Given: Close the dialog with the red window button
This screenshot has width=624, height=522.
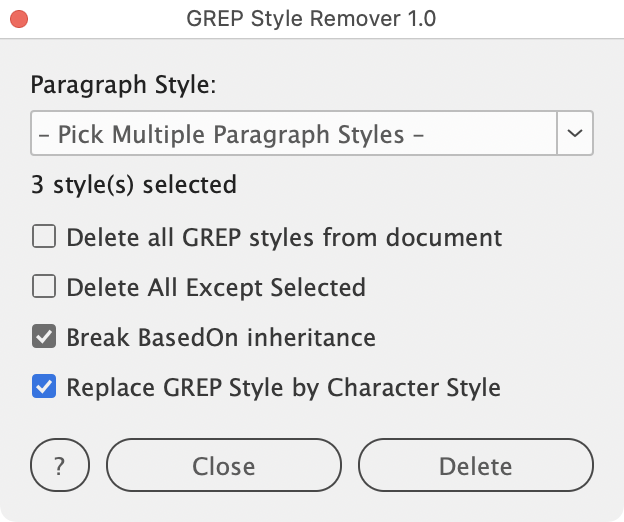Looking at the screenshot, I should [x=19, y=19].
